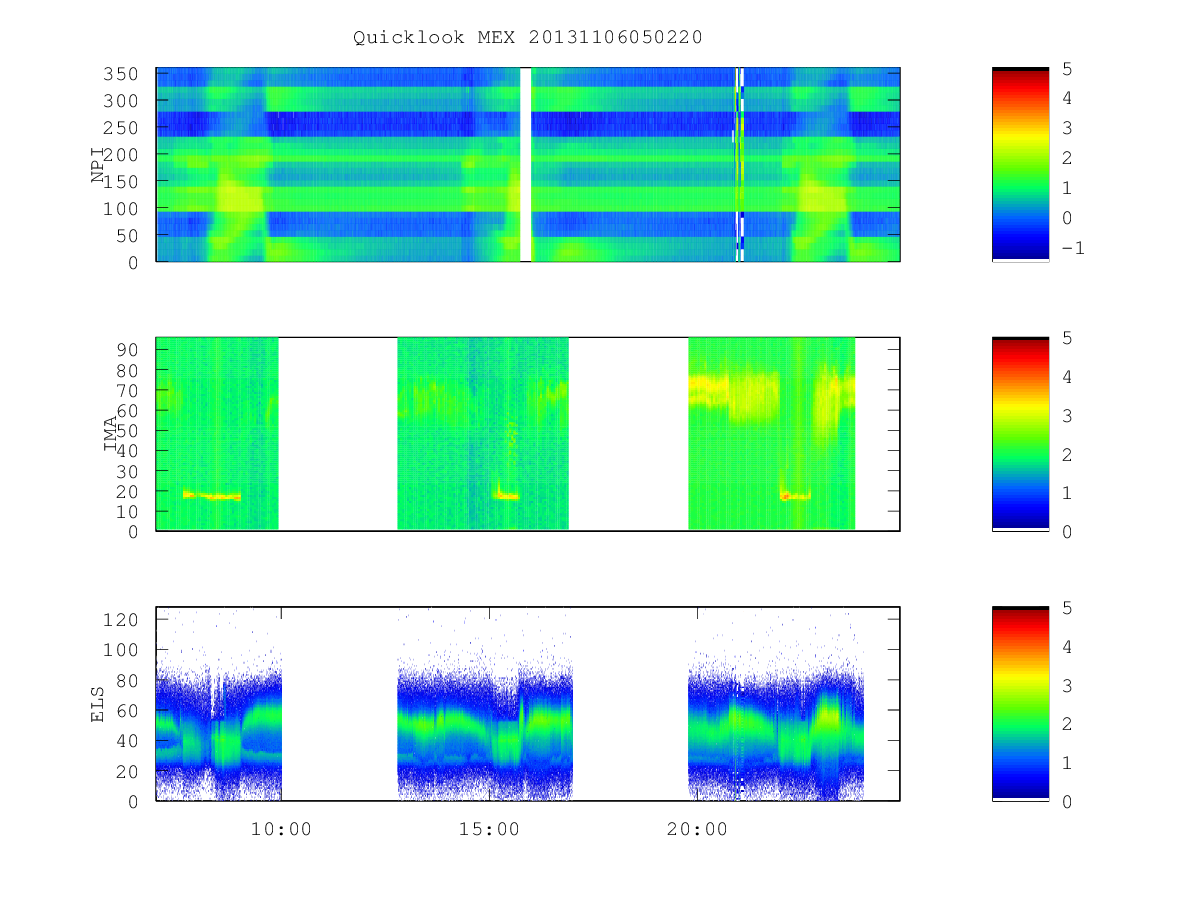Select the IMA axis label
This screenshot has width=1200, height=900.
(111, 435)
